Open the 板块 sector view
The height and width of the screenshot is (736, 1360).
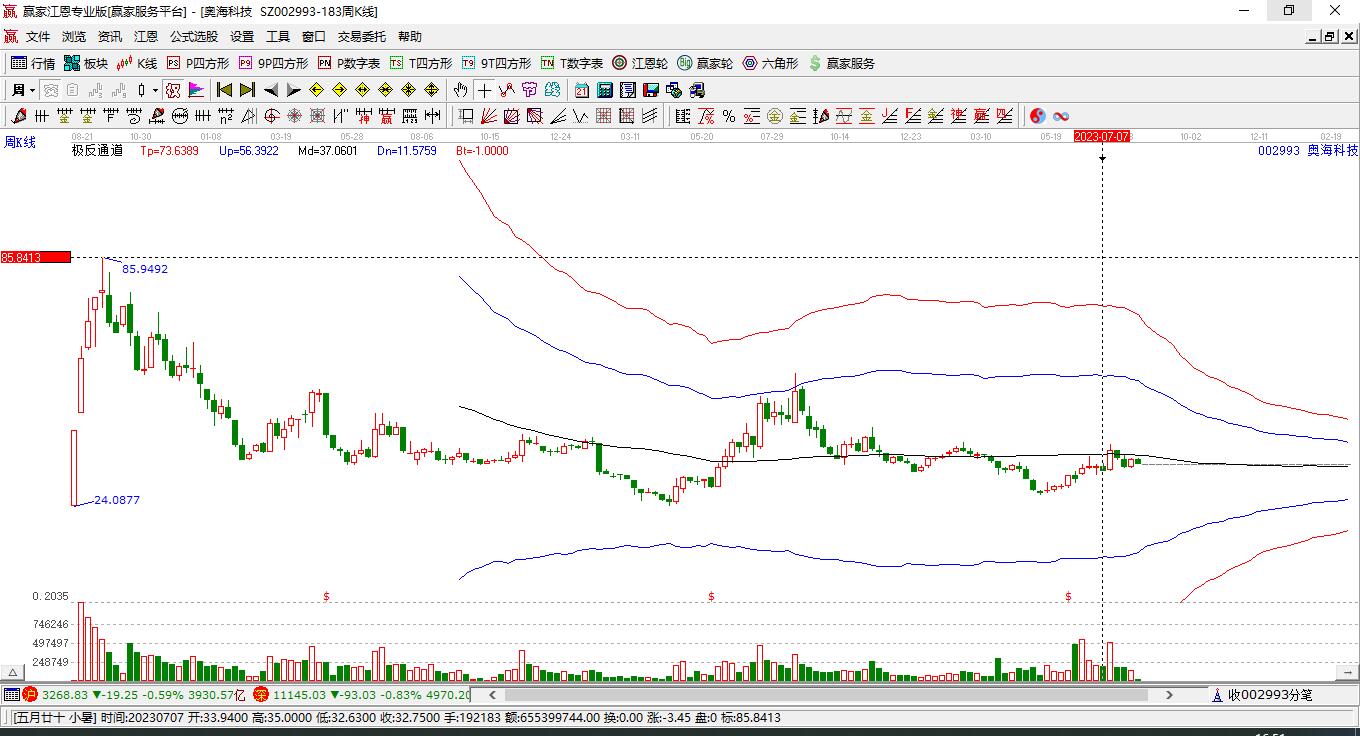tap(86, 63)
